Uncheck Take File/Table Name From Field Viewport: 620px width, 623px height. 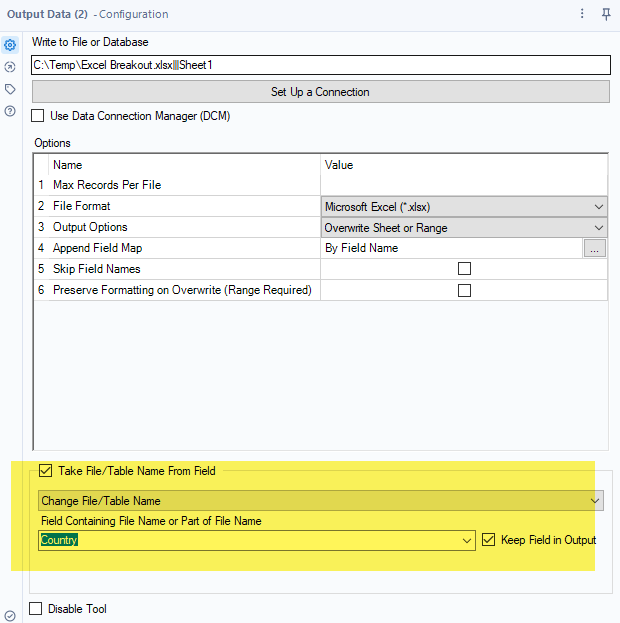pos(46,471)
